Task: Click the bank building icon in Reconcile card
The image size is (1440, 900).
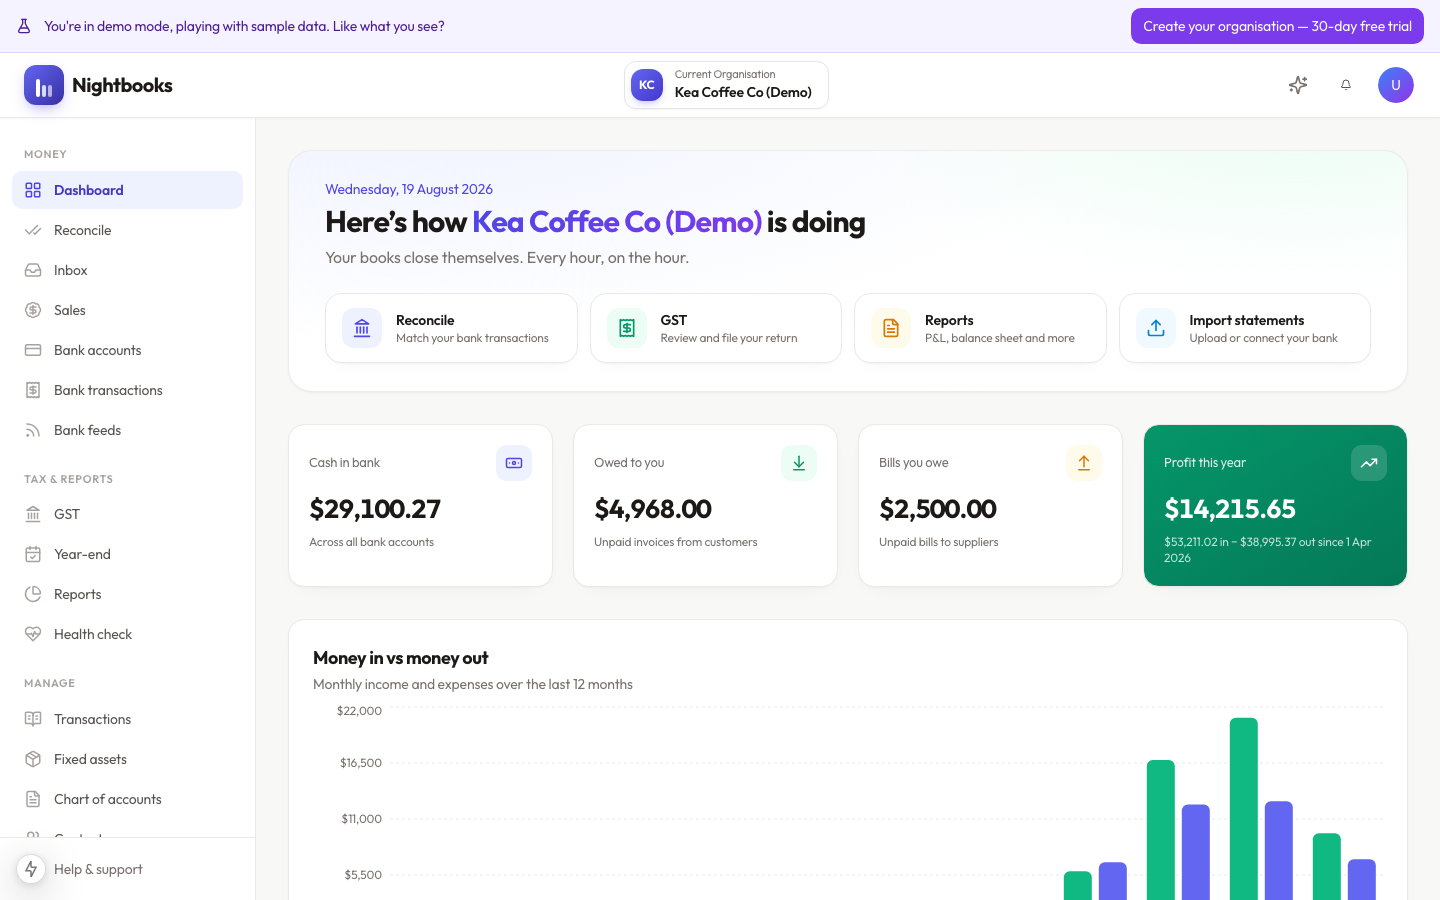Action: (362, 328)
